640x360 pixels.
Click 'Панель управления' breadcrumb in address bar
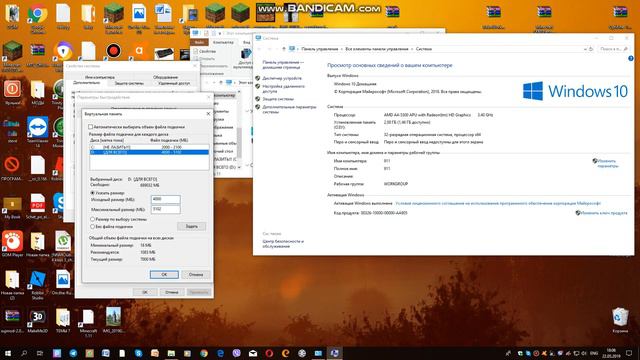coord(320,49)
